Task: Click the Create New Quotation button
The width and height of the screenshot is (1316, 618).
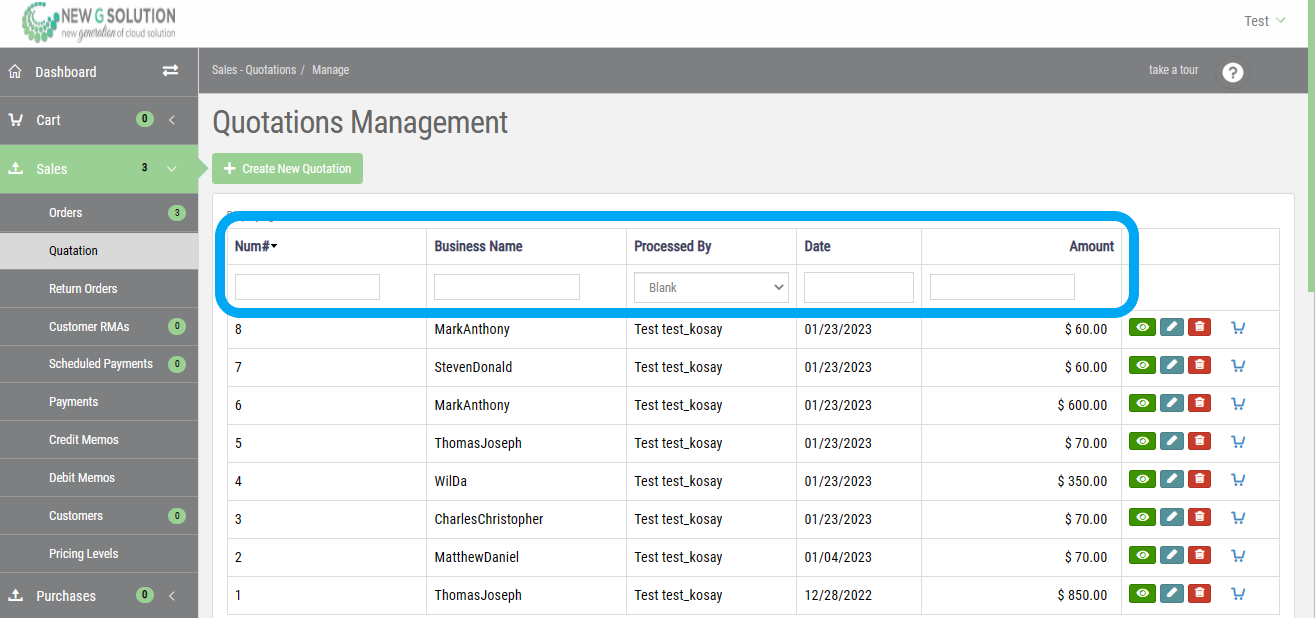Action: pyautogui.click(x=287, y=169)
